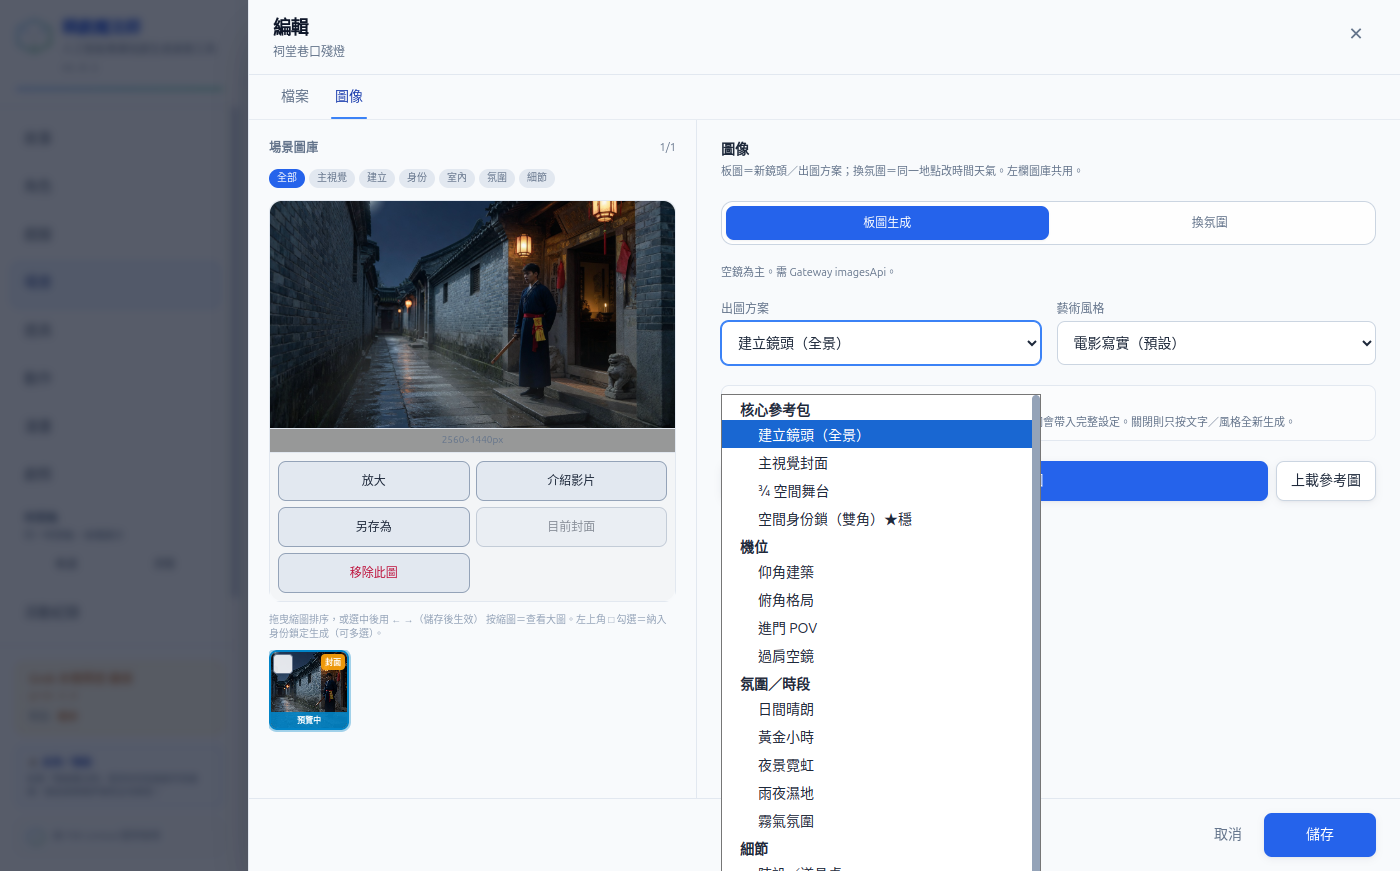Choose 建立鏡頭（全景） option in list
The image size is (1400, 871).
click(877, 435)
